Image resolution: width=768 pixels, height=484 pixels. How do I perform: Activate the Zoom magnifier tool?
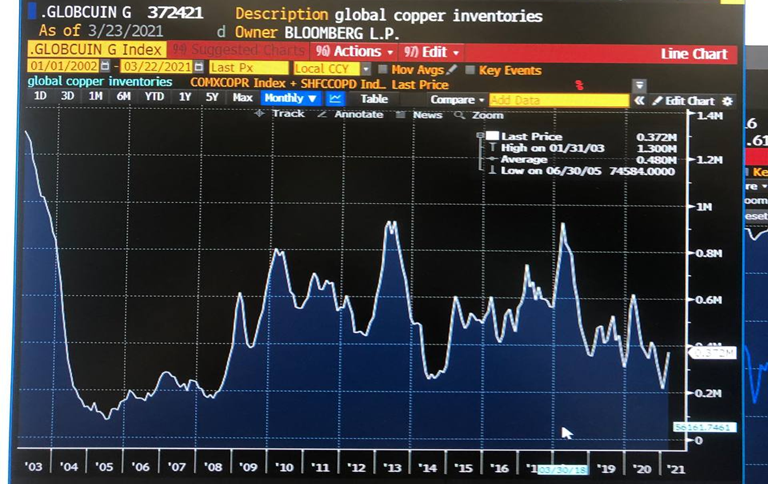(479, 116)
